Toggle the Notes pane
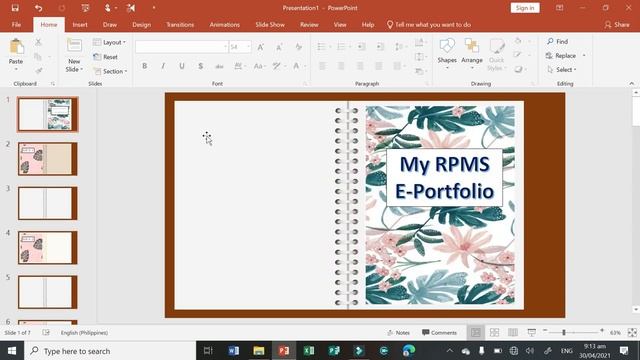640x360 pixels. coord(398,333)
